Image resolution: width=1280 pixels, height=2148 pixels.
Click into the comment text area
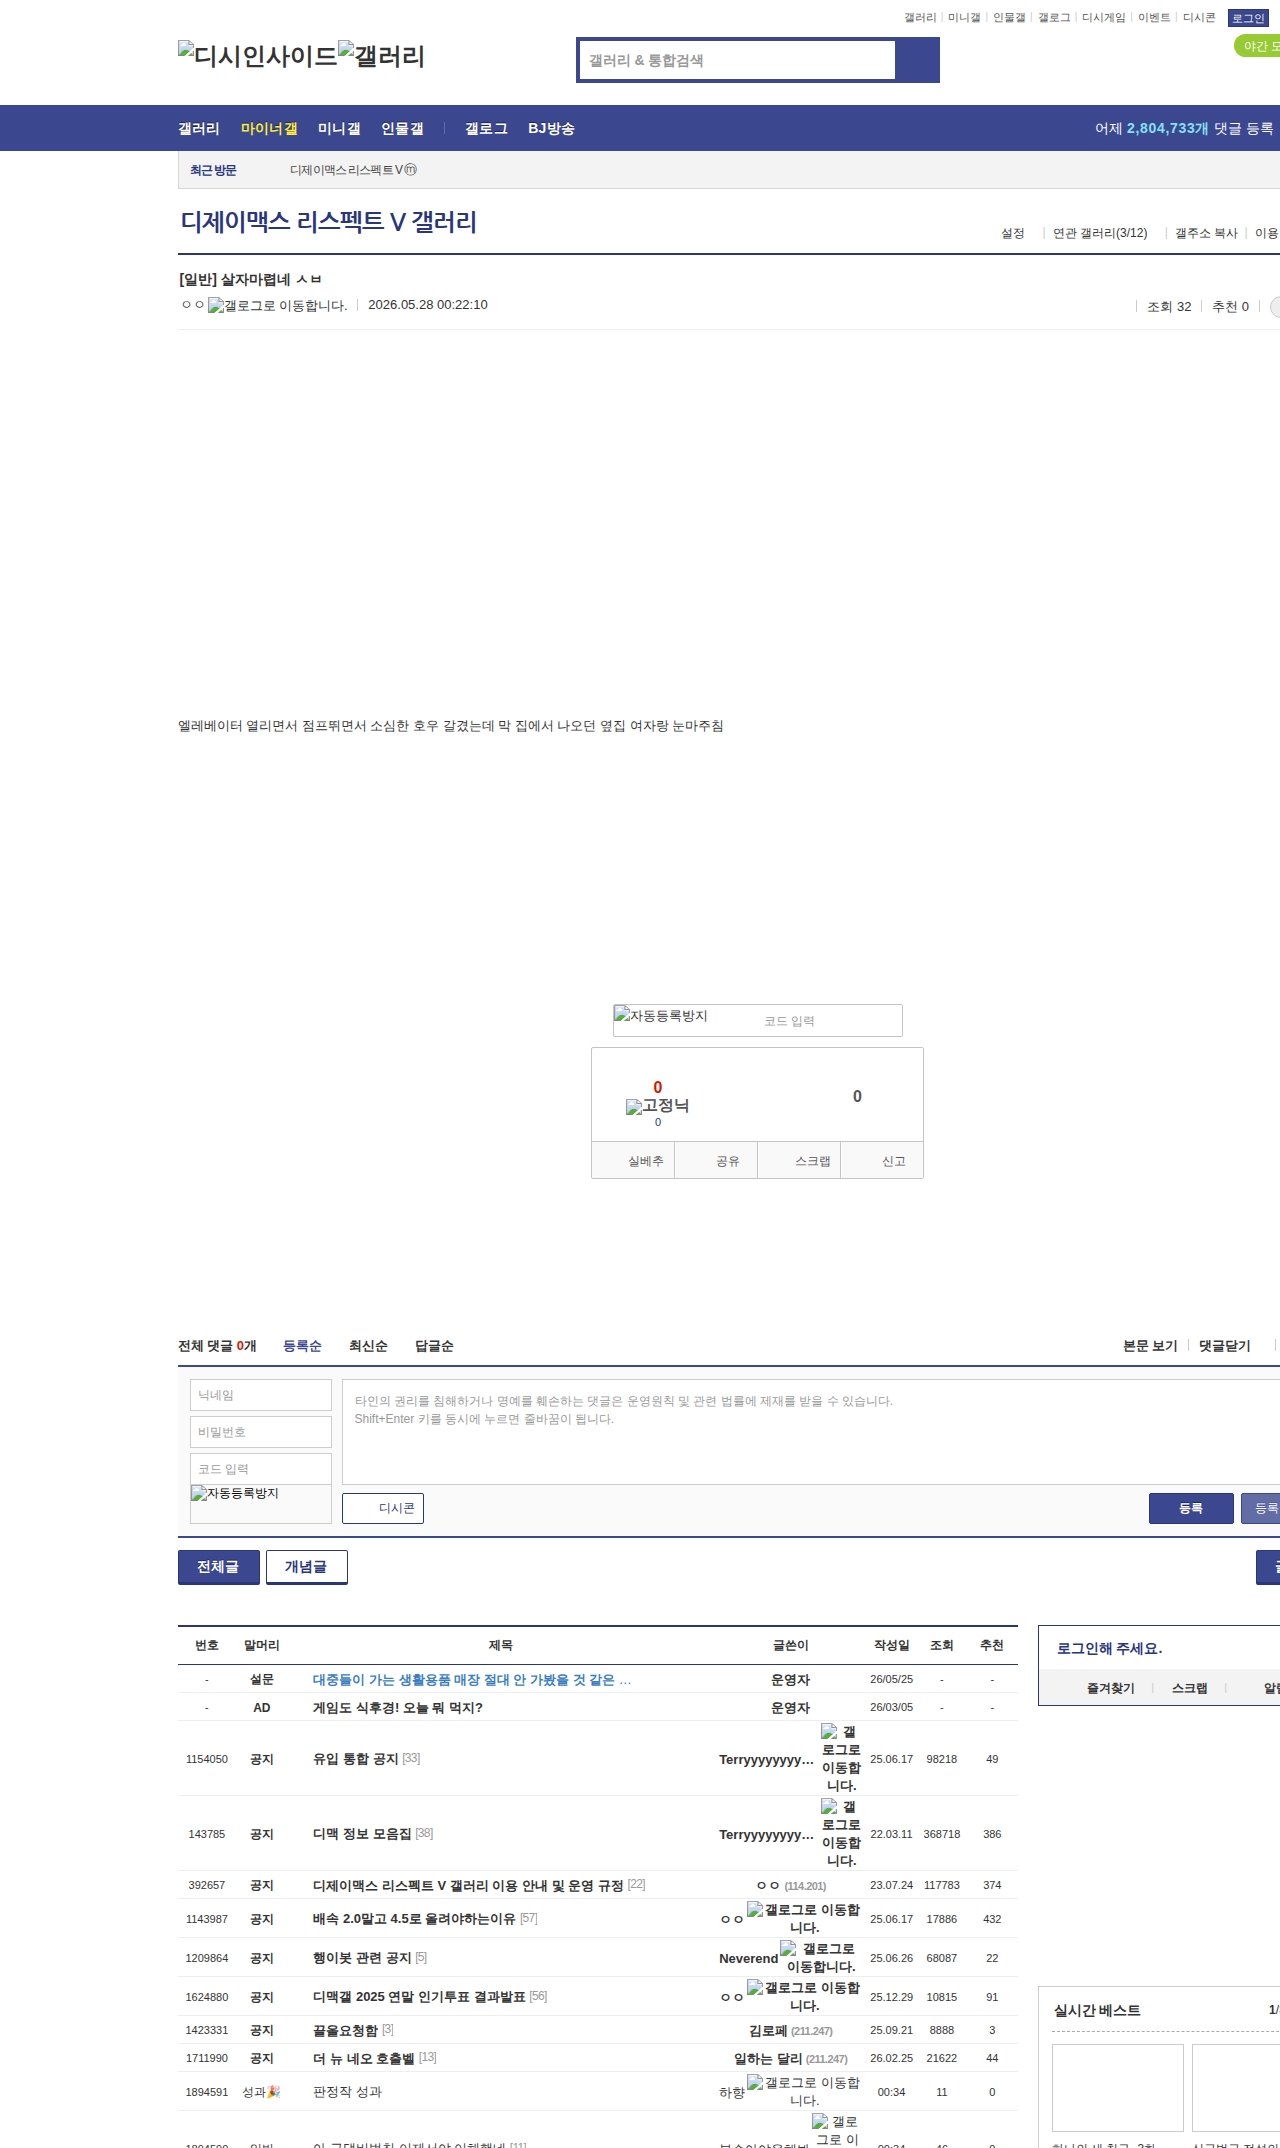pos(811,1432)
